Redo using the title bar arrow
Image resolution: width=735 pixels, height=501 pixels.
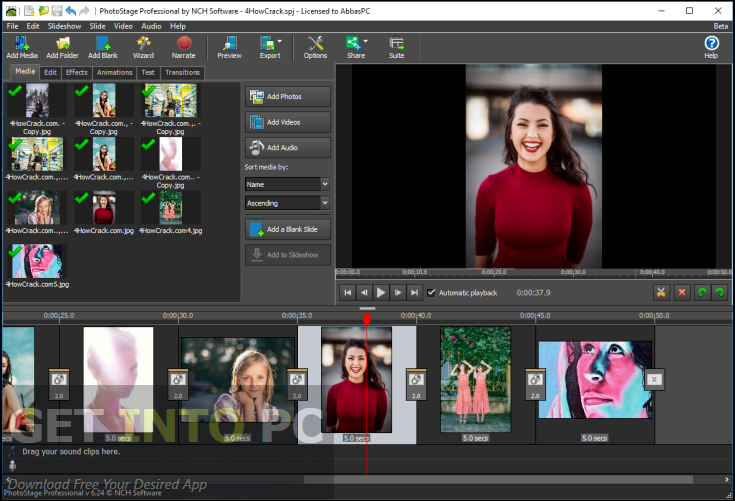[84, 10]
